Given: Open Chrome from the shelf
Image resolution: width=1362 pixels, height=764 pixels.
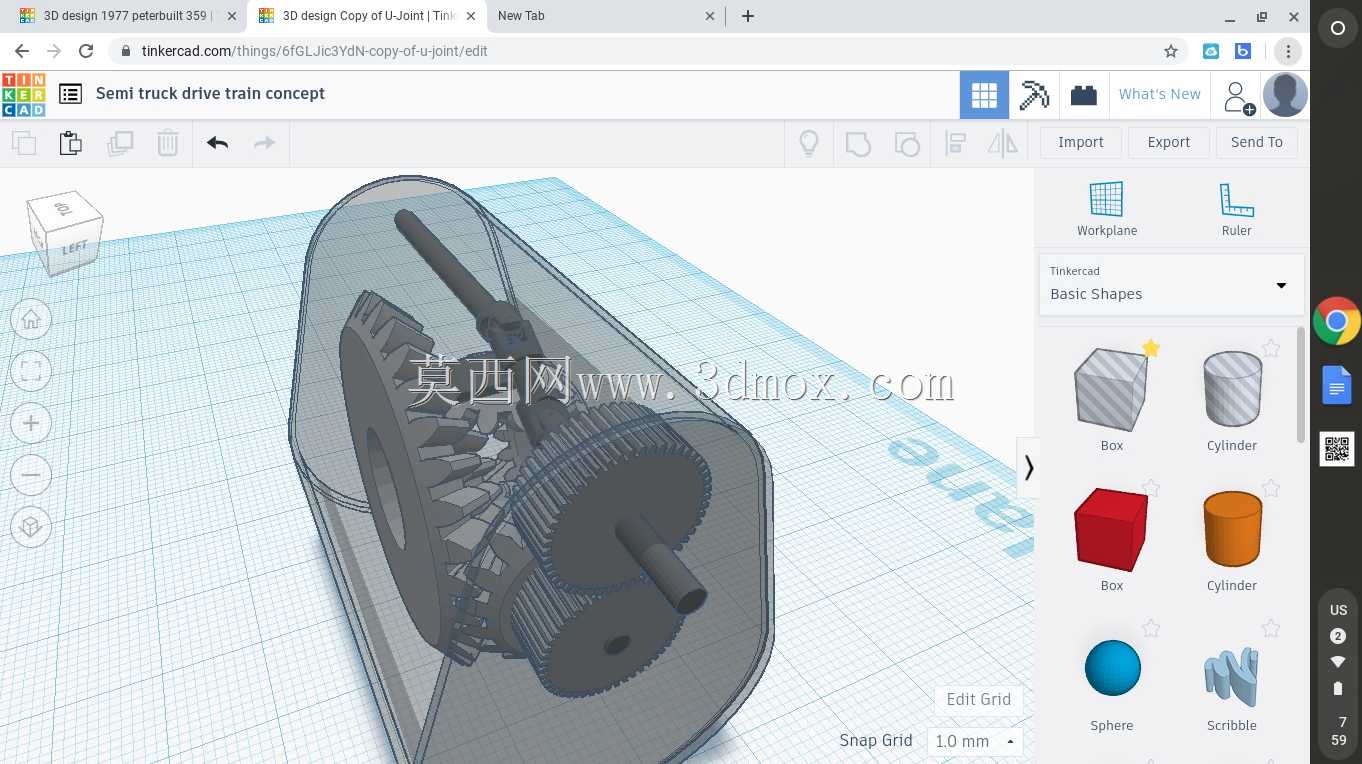Looking at the screenshot, I should click(x=1337, y=321).
